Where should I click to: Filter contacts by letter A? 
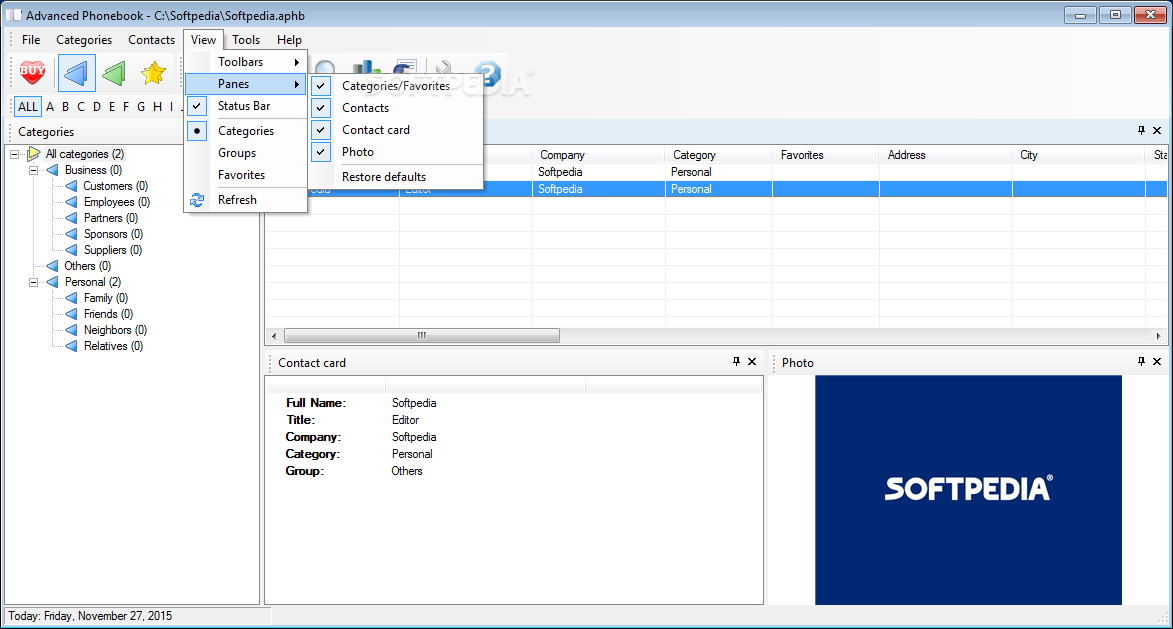point(50,106)
